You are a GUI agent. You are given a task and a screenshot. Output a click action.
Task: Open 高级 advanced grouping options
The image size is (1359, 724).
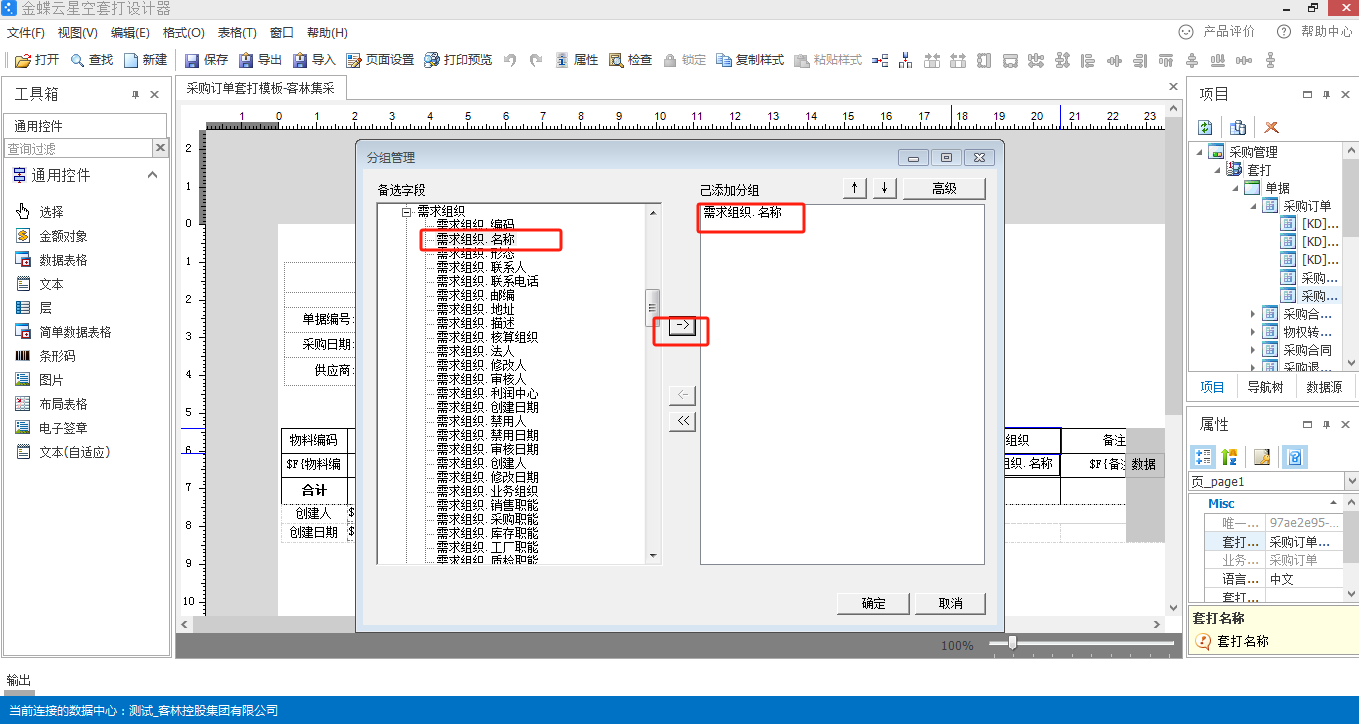click(944, 188)
